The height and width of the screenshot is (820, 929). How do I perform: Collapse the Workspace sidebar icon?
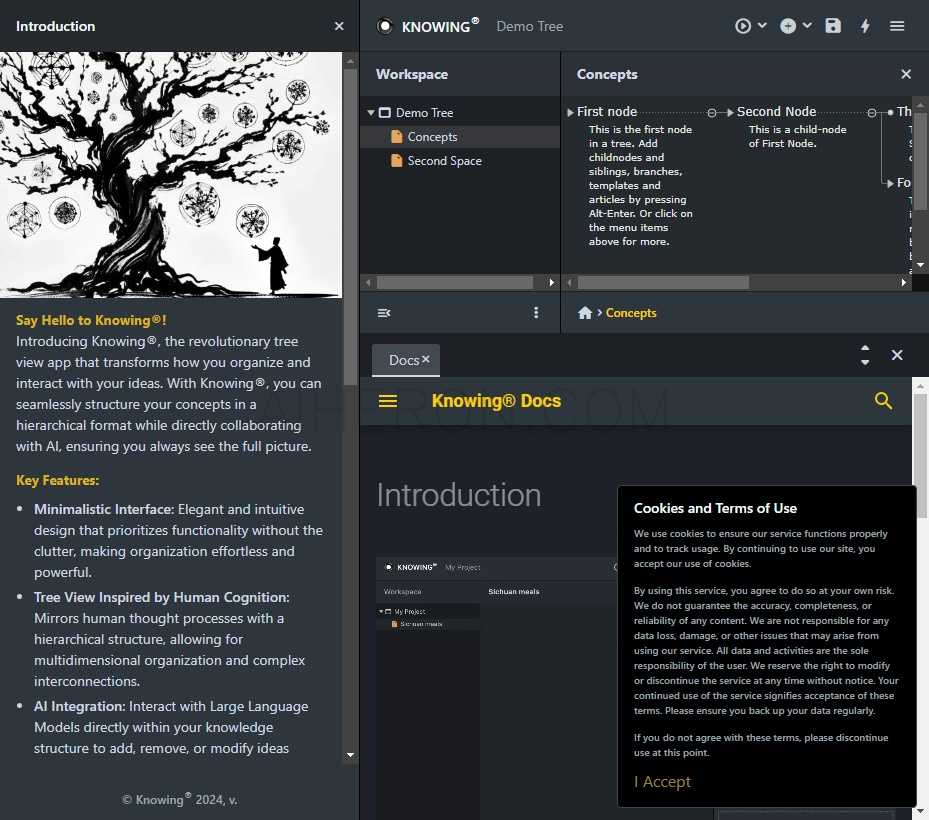(x=384, y=313)
